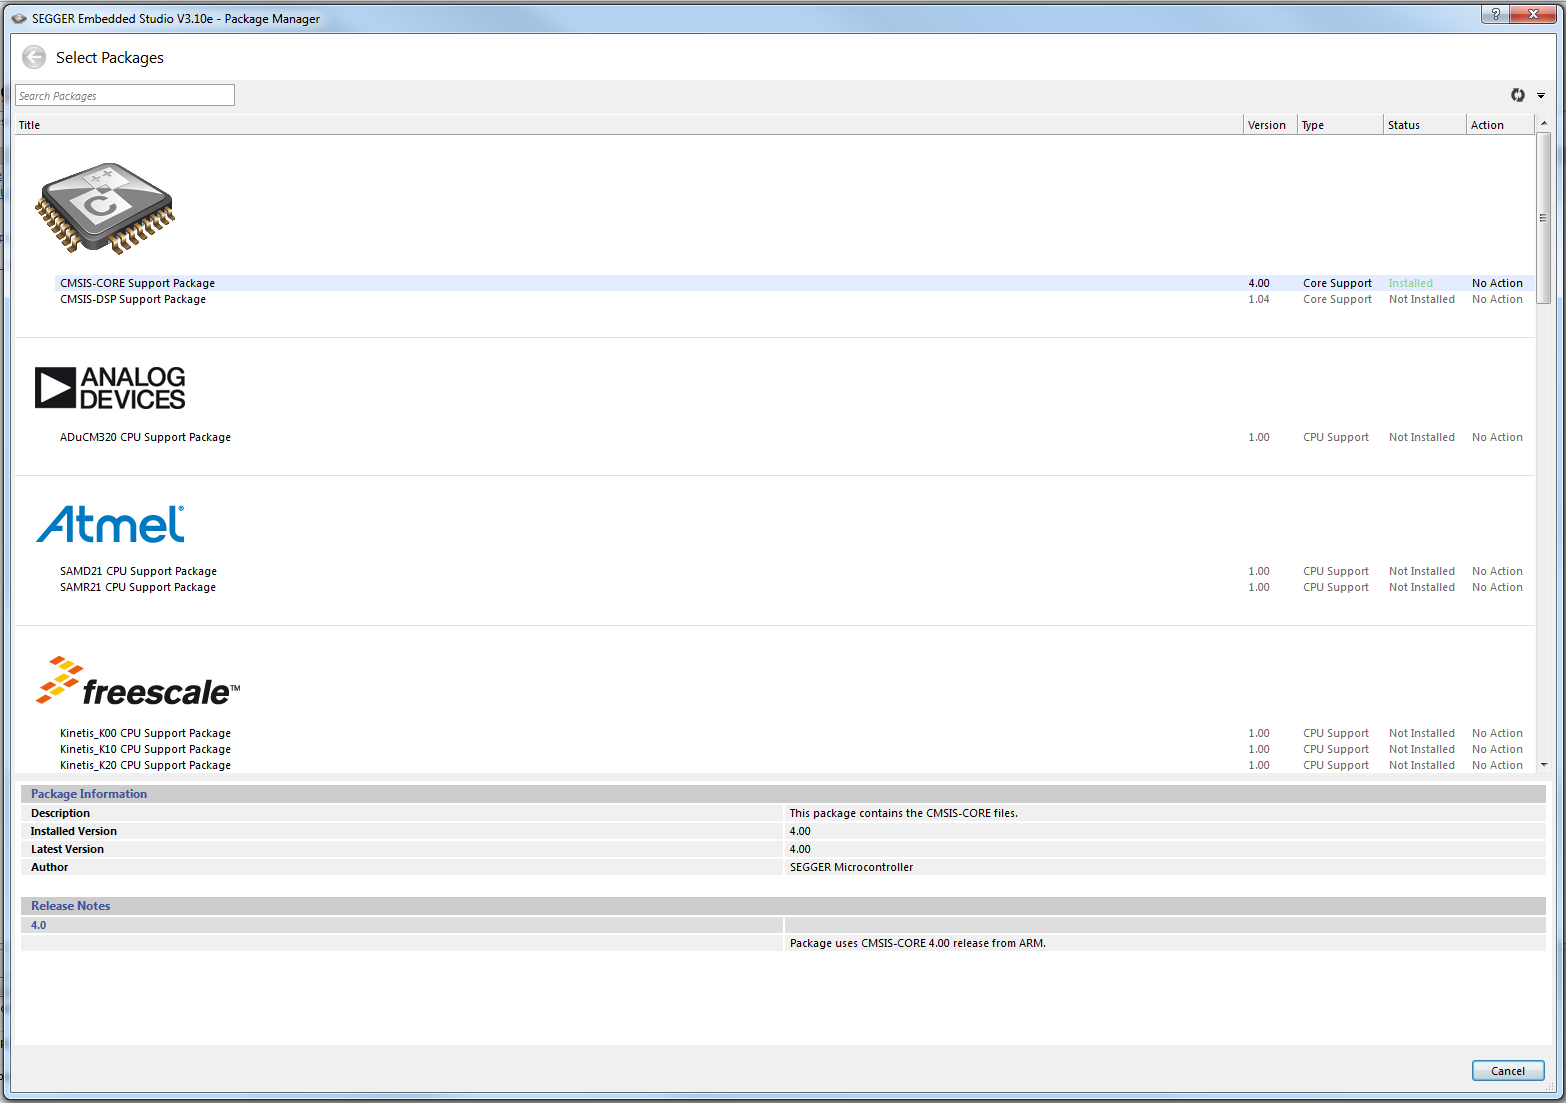Click the package list scrollbar thumb
Viewport: 1566px width, 1103px height.
point(1543,217)
